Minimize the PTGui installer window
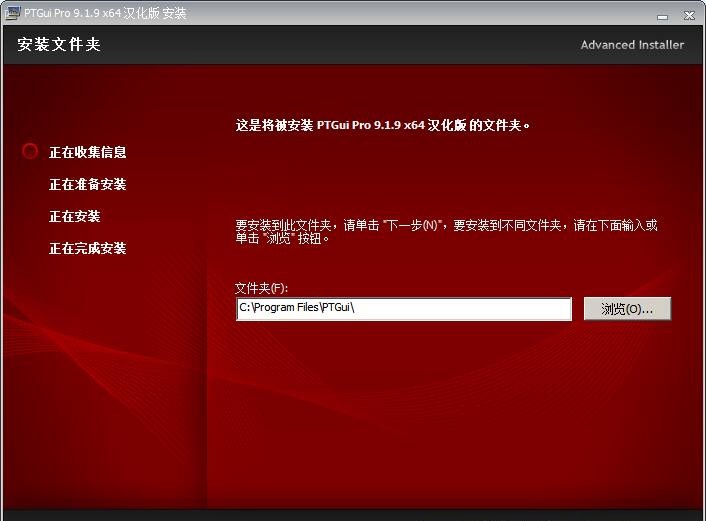This screenshot has width=706, height=521. (x=662, y=16)
